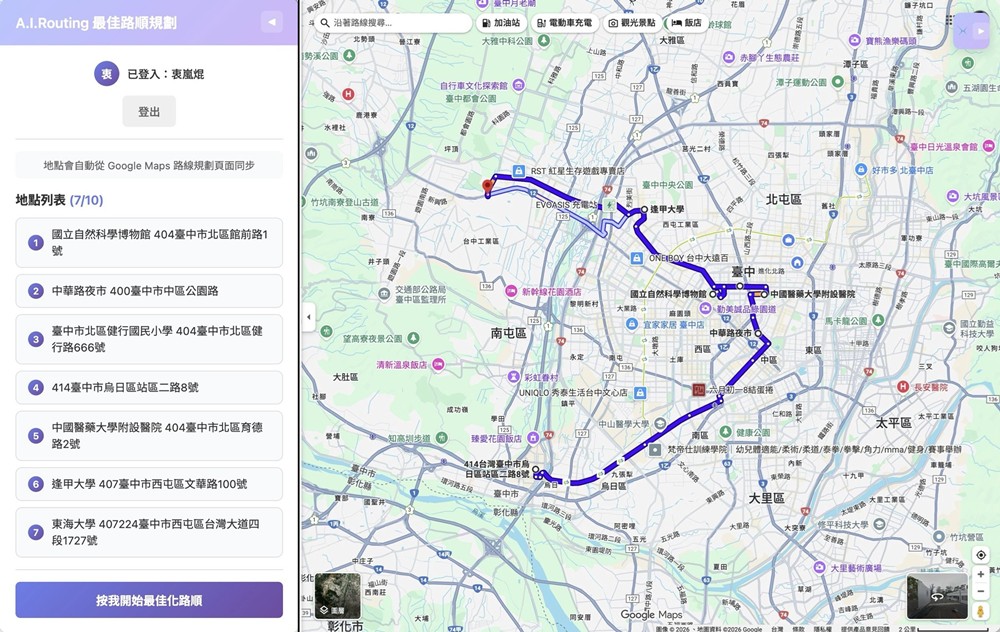Click the red destination pin on map
Viewport: 1000px width, 632px height.
click(487, 186)
